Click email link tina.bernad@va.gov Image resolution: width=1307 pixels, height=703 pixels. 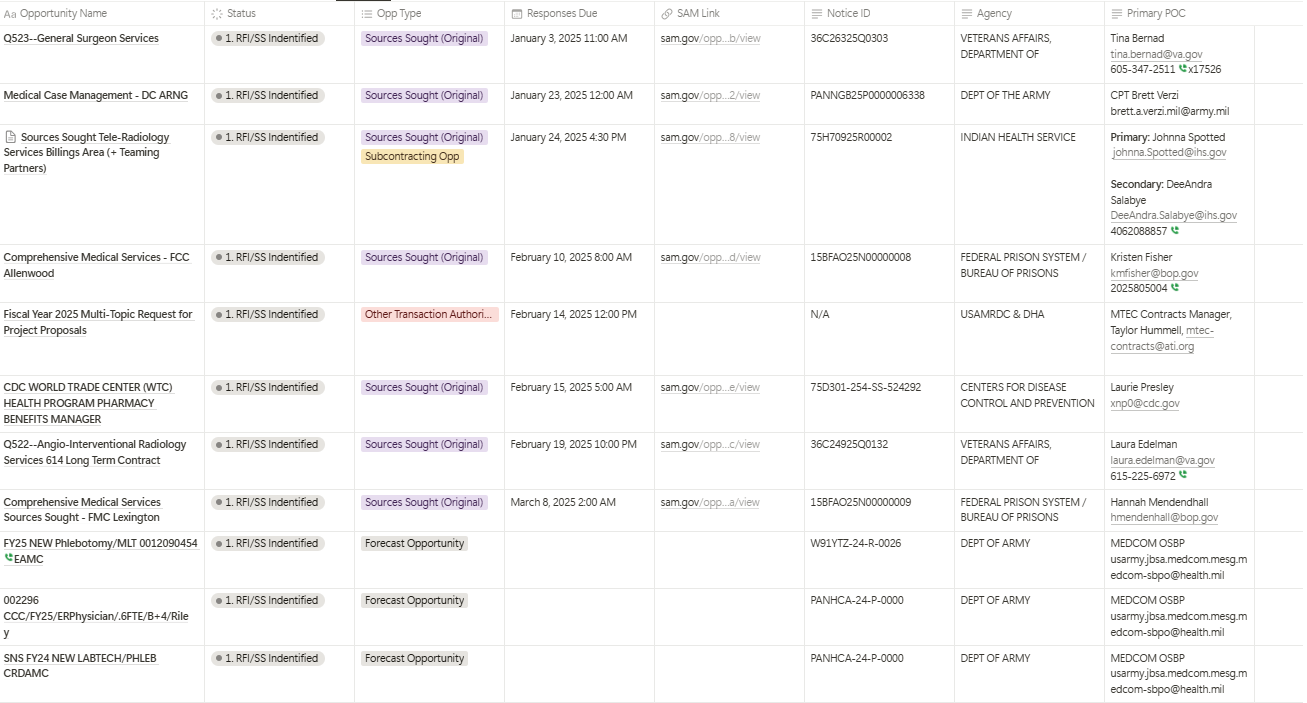click(1156, 54)
